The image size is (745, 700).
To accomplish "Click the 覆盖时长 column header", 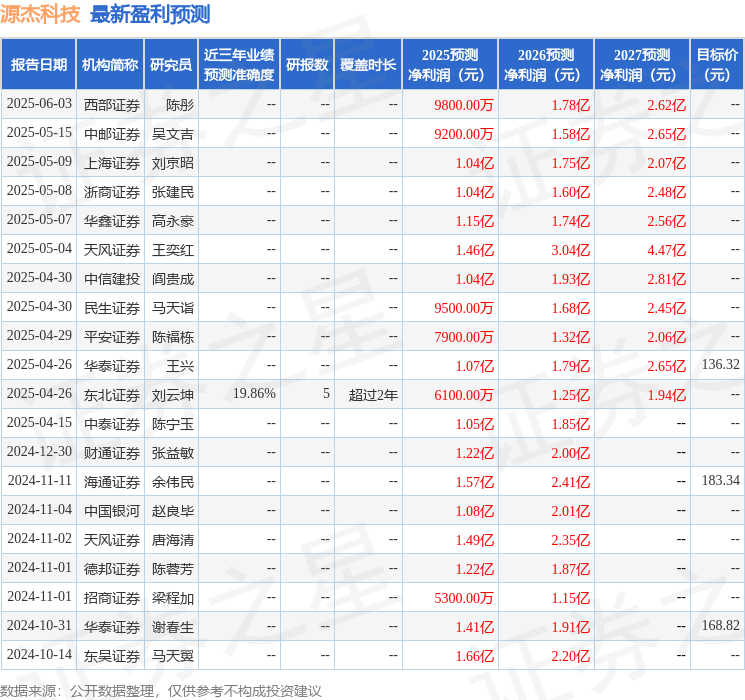I will coord(368,65).
